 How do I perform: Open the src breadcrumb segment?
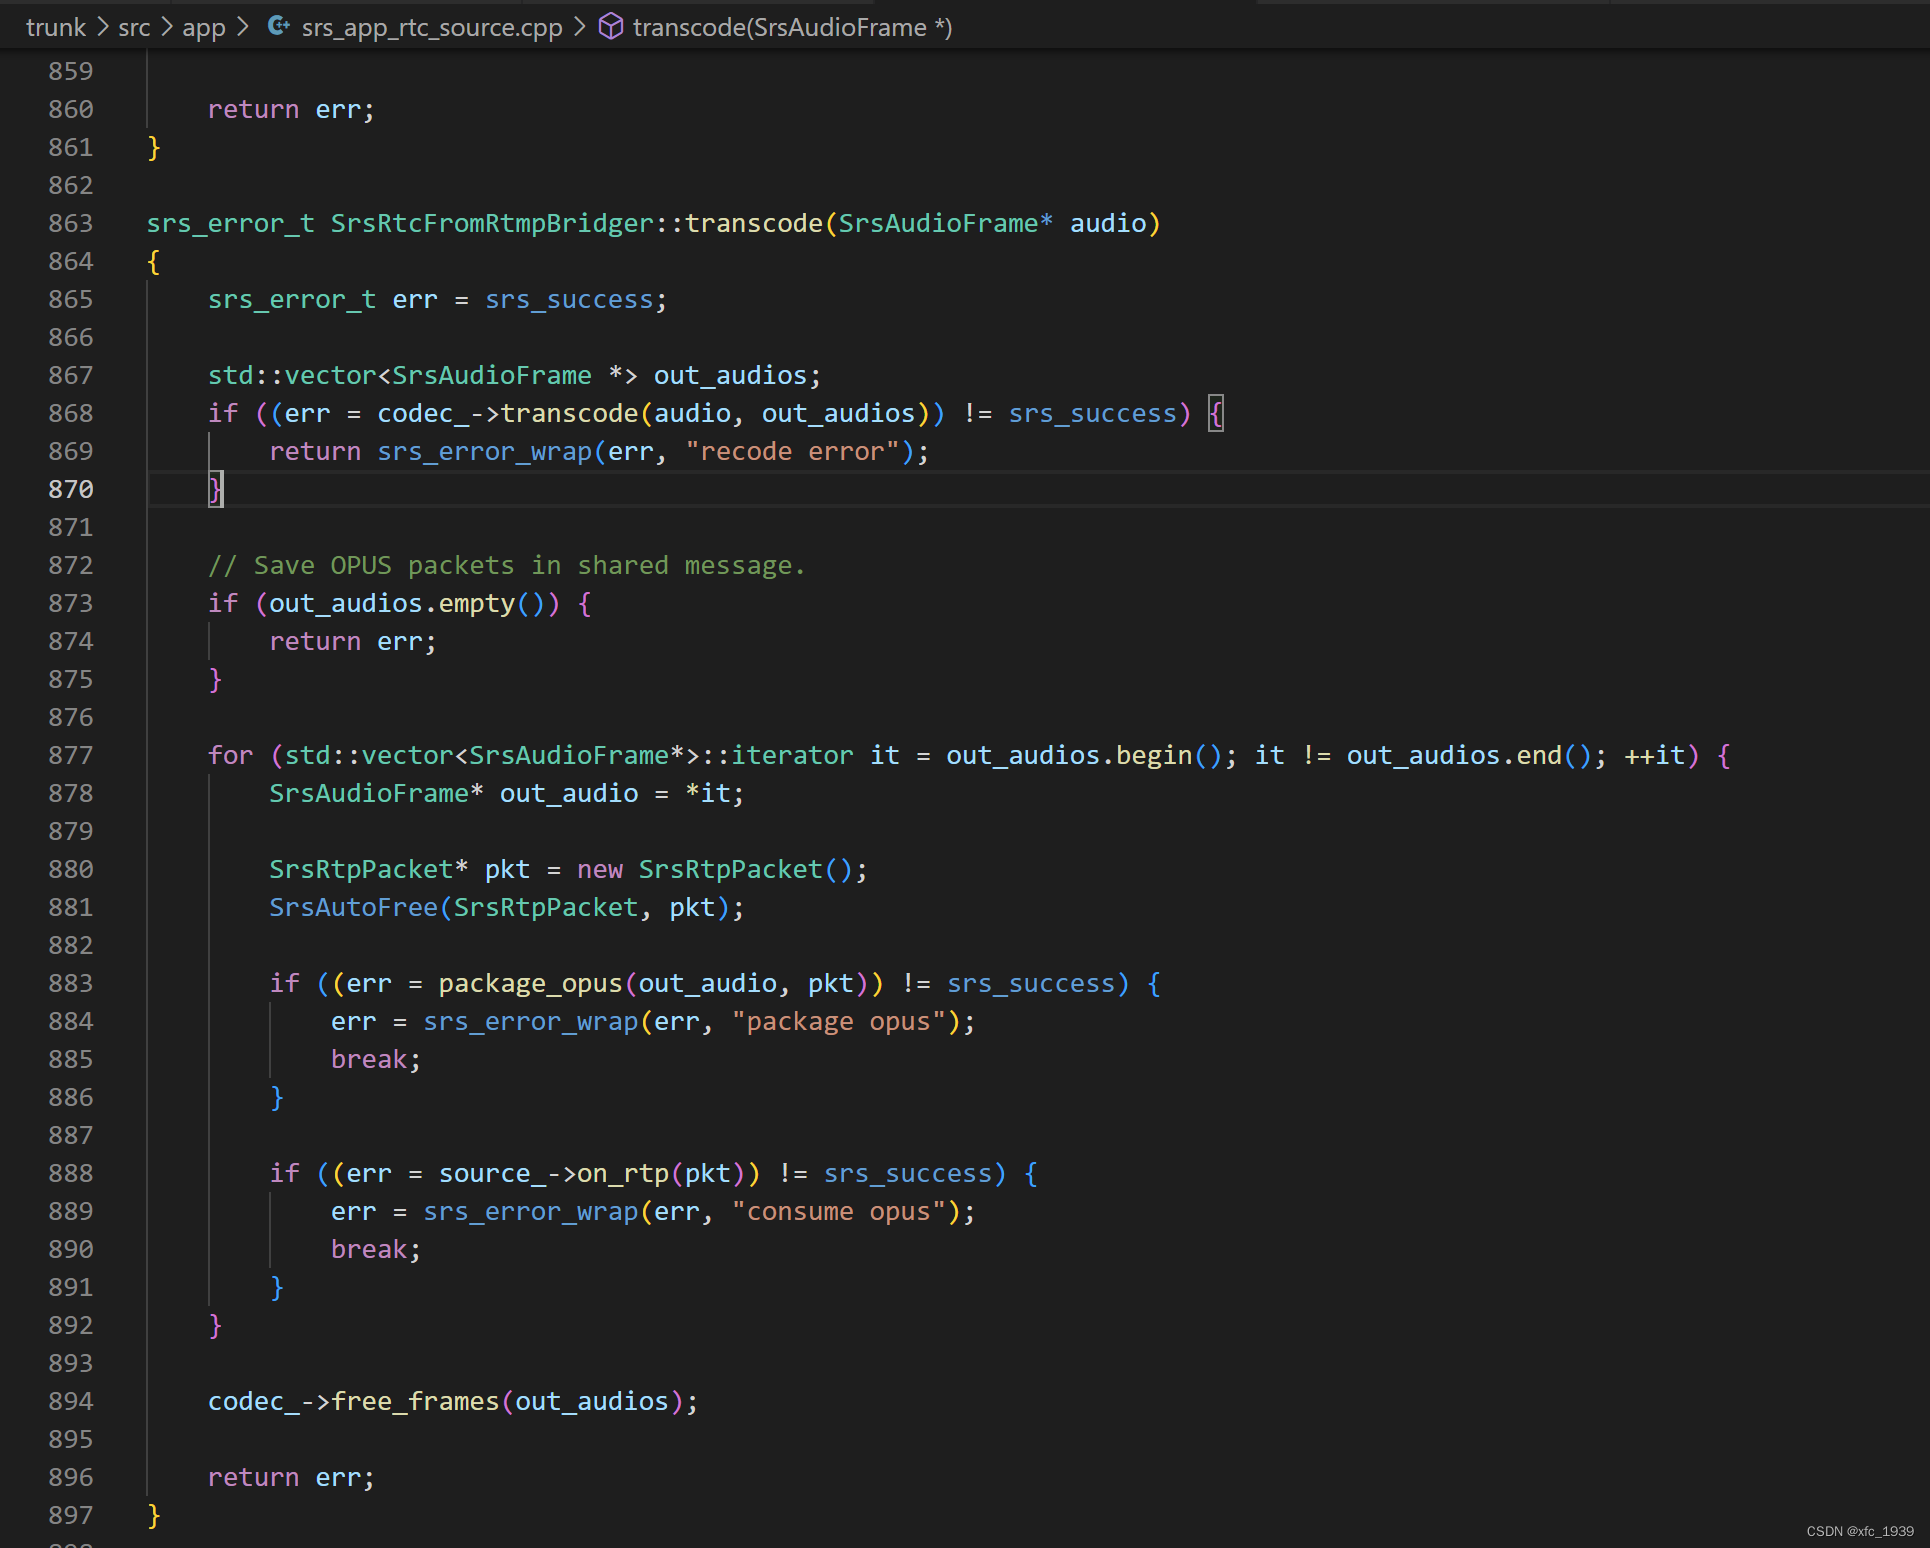click(x=134, y=27)
